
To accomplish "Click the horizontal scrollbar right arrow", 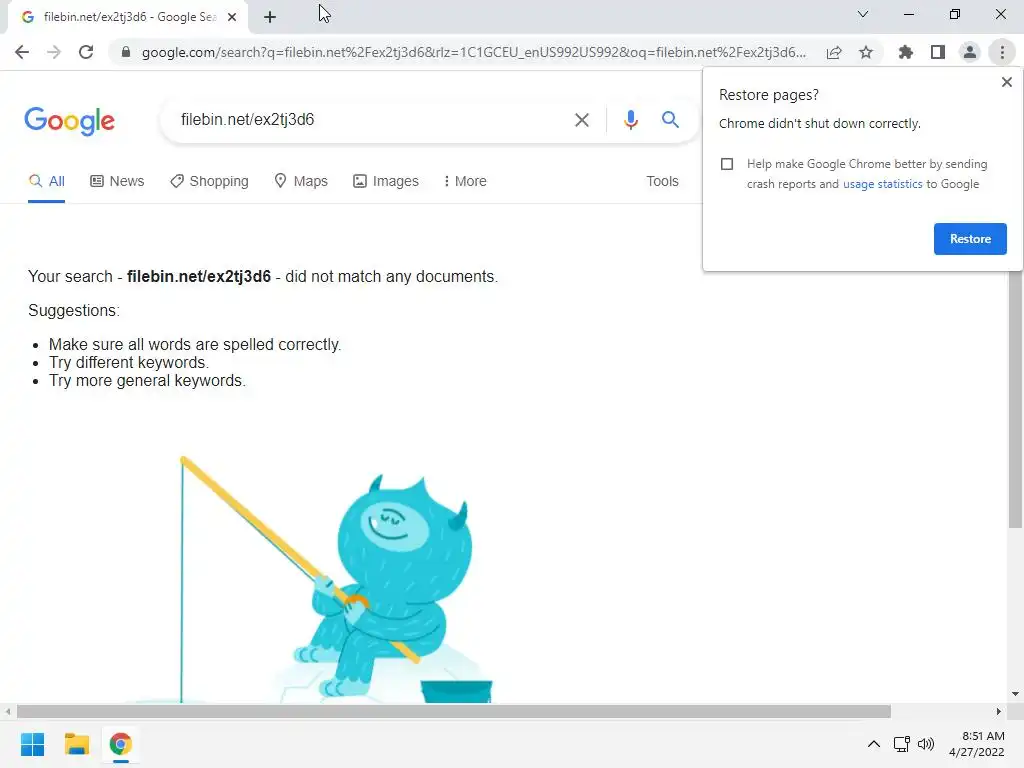I will pyautogui.click(x=999, y=712).
